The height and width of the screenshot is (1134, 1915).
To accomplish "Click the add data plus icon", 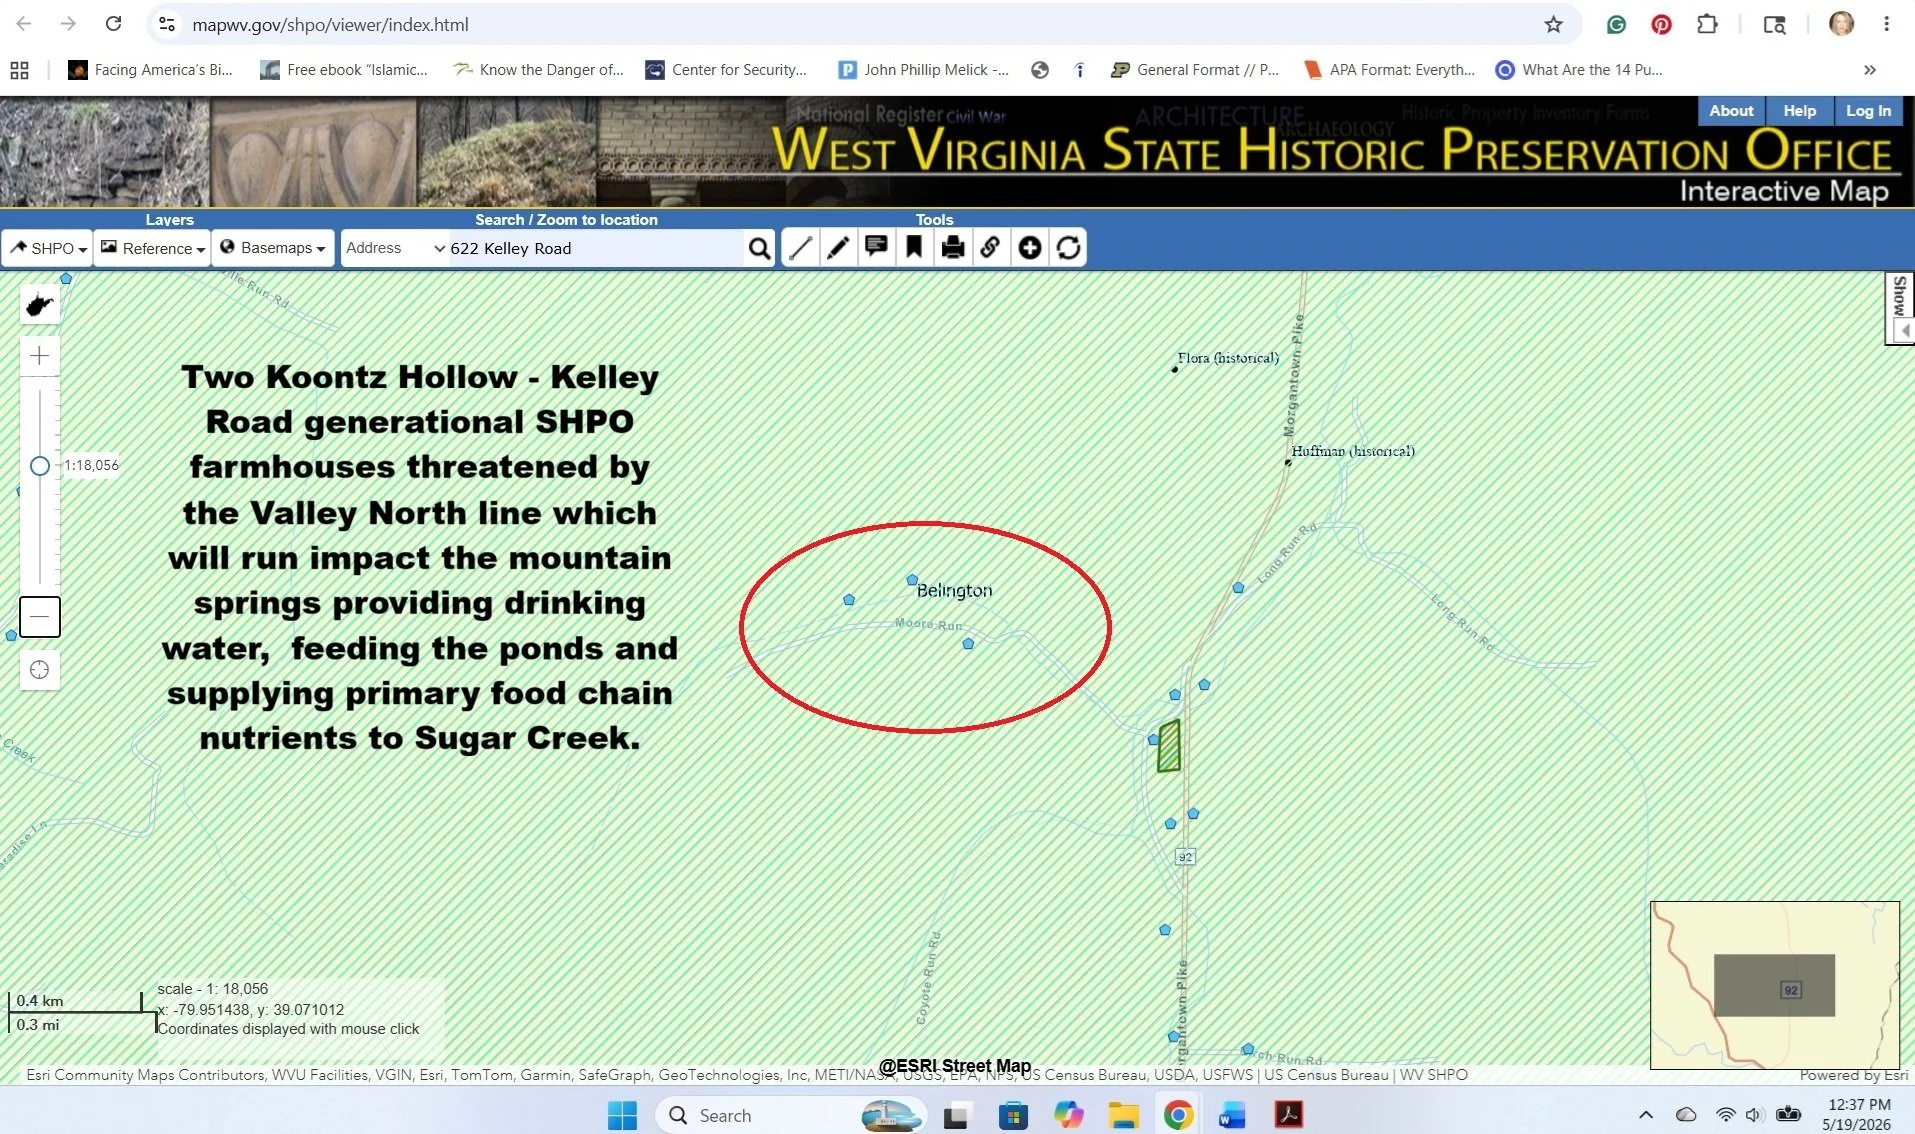I will pyautogui.click(x=1030, y=248).
